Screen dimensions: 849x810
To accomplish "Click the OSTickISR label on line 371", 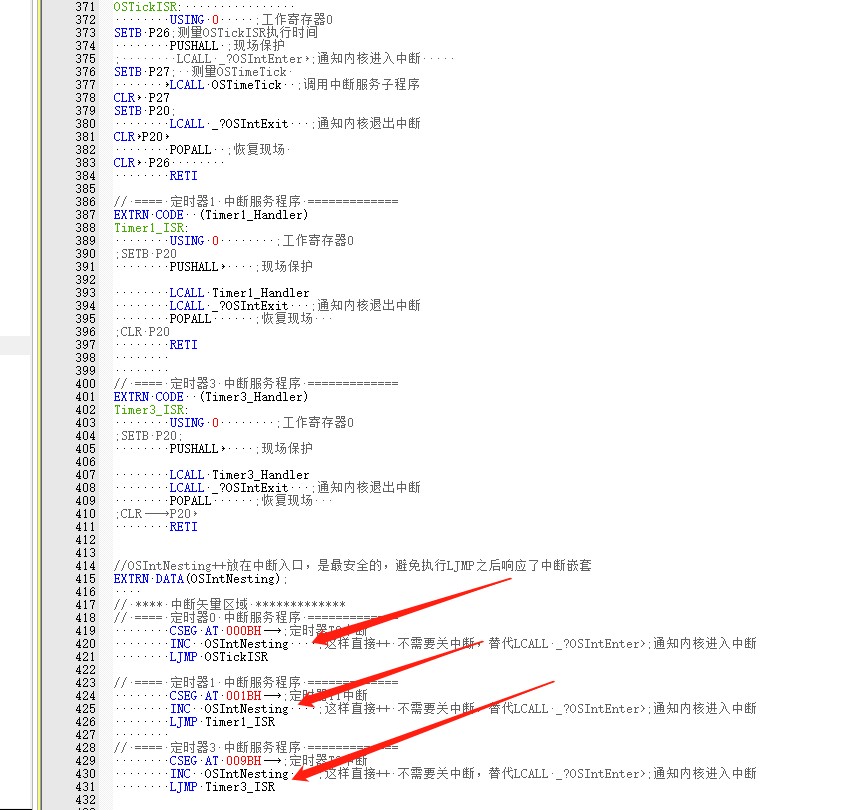I will (x=147, y=7).
